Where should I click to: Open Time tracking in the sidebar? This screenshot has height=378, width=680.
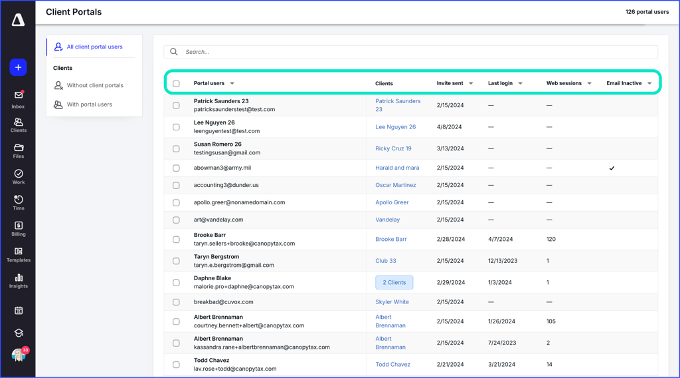18,203
